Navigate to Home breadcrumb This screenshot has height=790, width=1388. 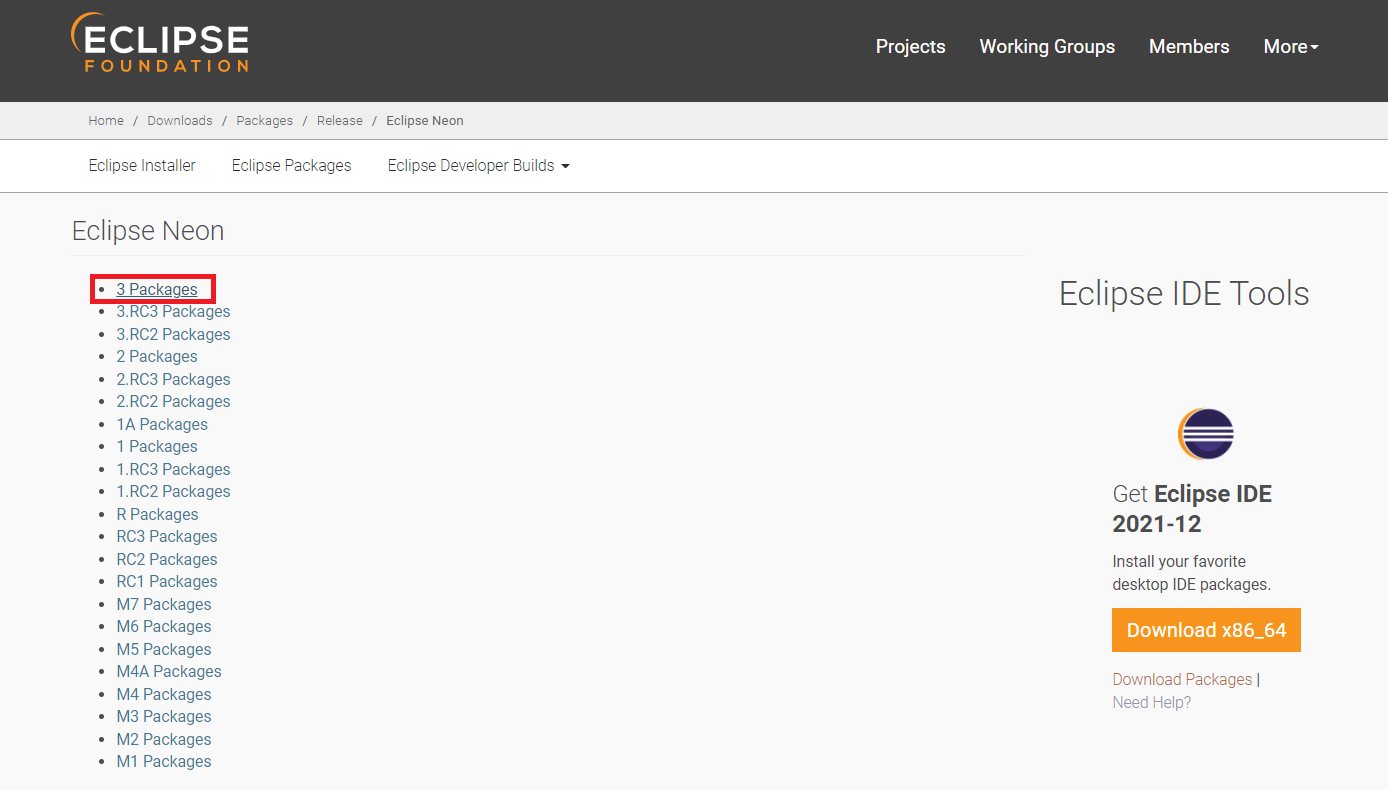[x=106, y=121]
